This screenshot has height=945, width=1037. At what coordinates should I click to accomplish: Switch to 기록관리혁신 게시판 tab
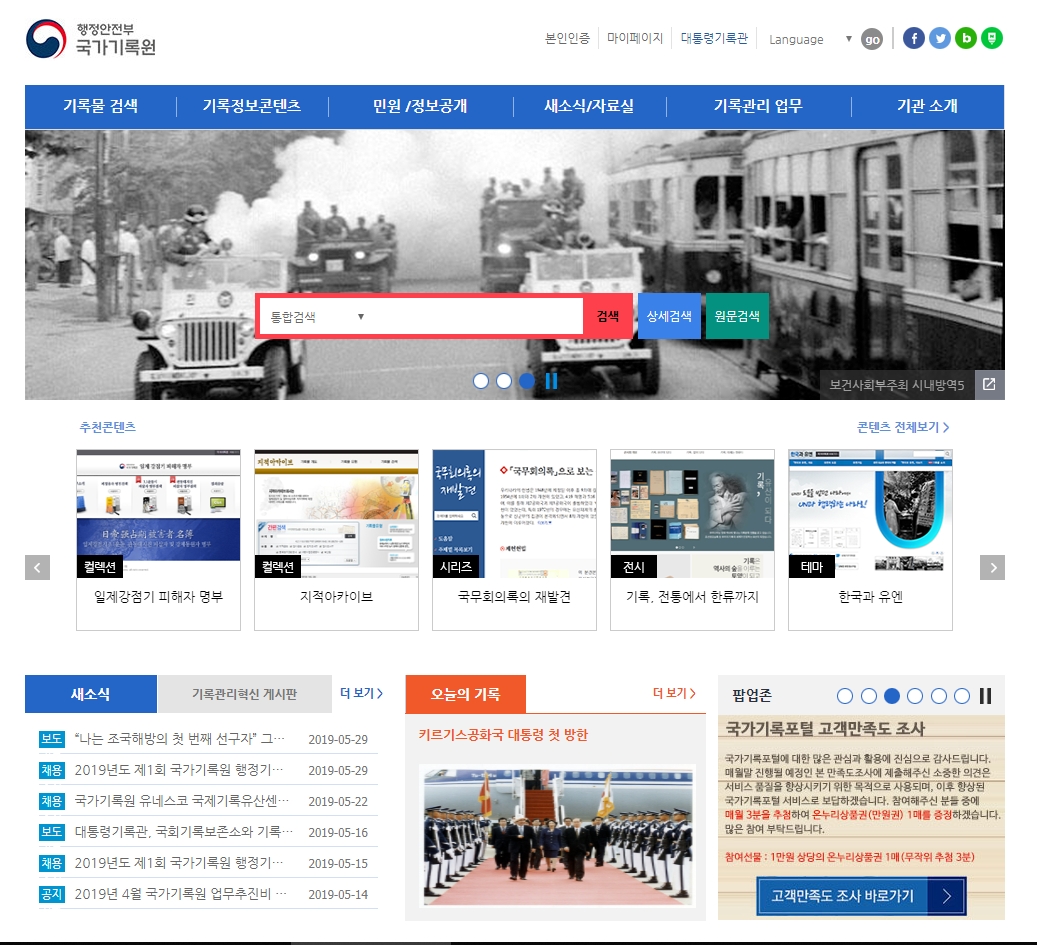244,694
